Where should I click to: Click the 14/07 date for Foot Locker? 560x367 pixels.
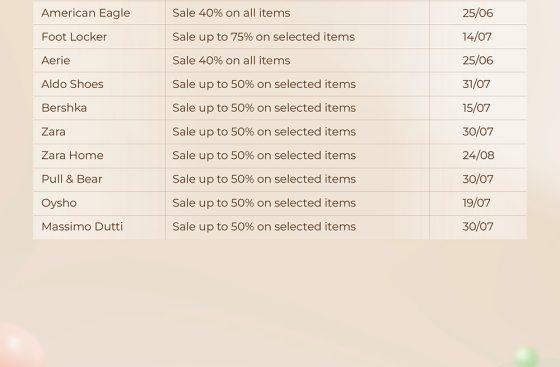pos(477,37)
